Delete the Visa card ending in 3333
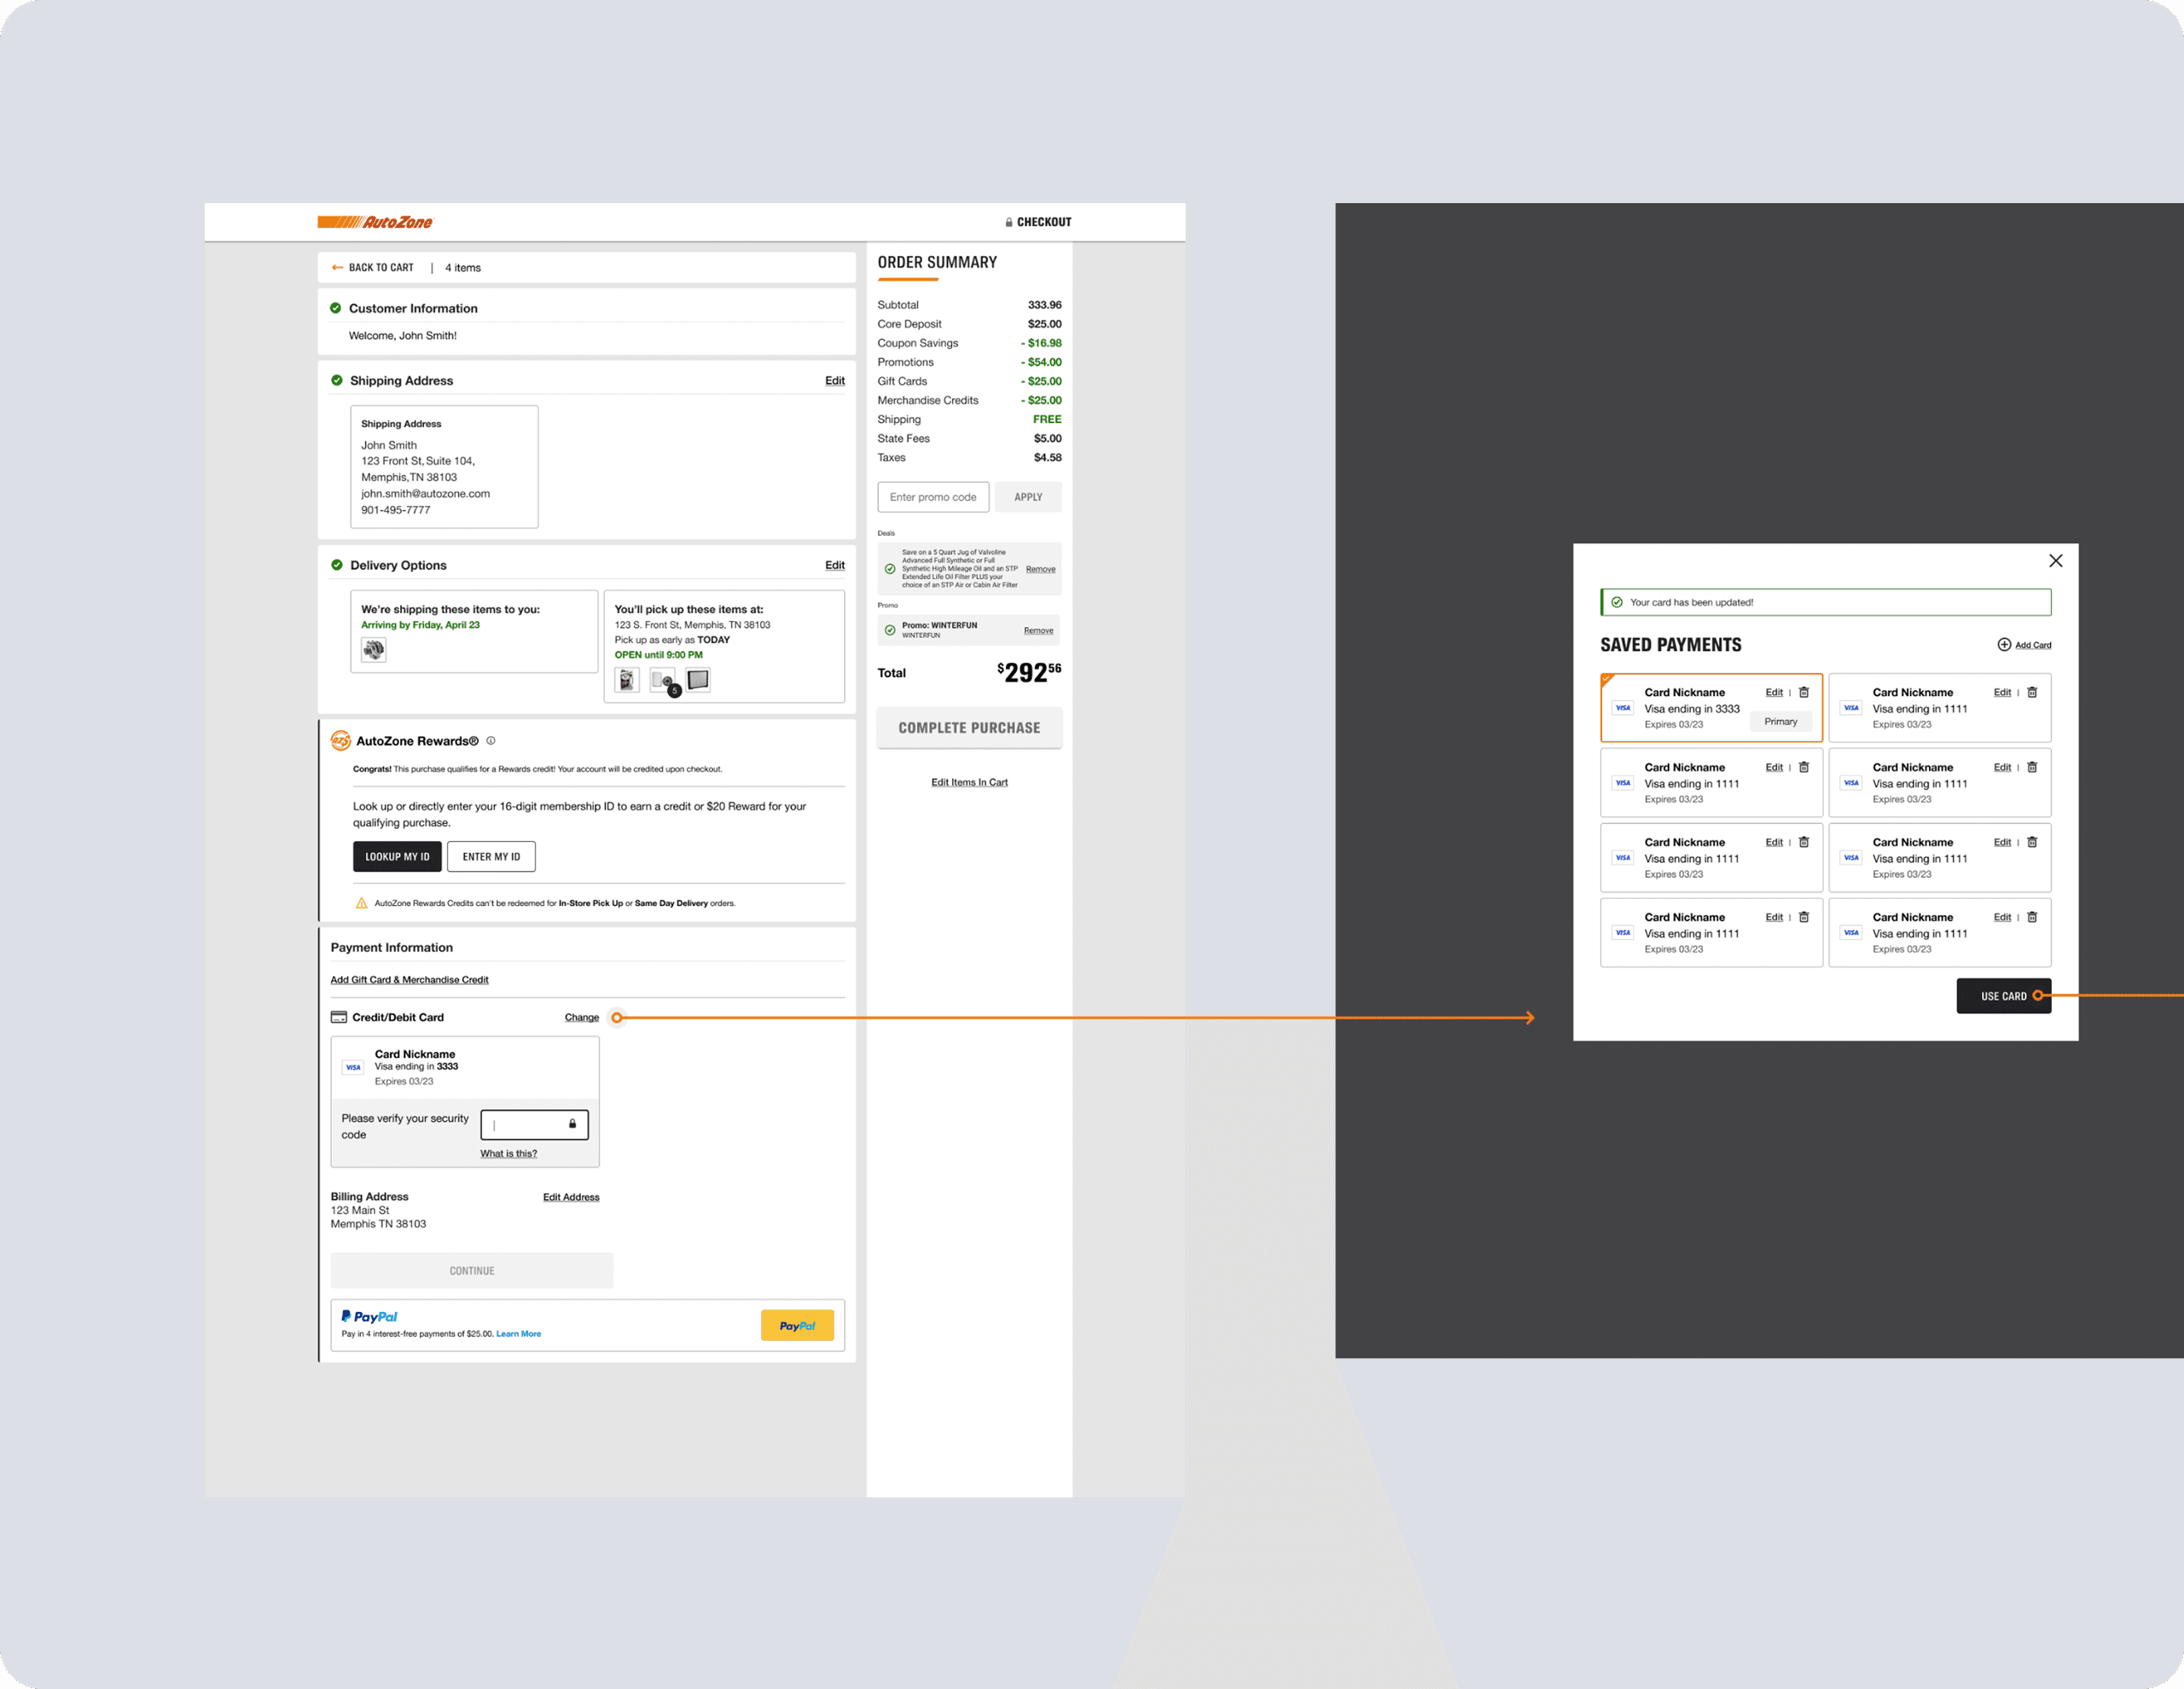Viewport: 2184px width, 1689px height. coord(1804,692)
